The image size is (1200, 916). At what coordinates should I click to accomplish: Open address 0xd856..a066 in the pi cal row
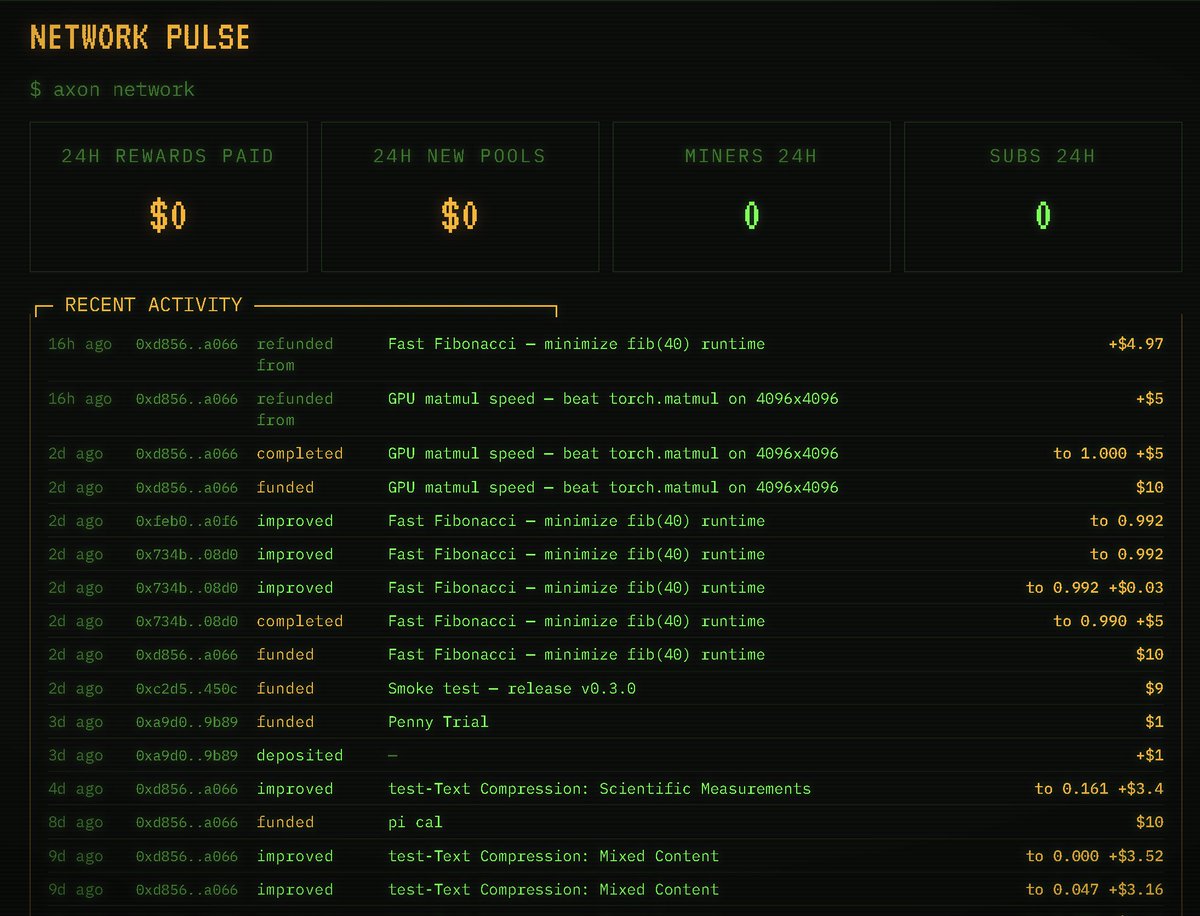187,823
